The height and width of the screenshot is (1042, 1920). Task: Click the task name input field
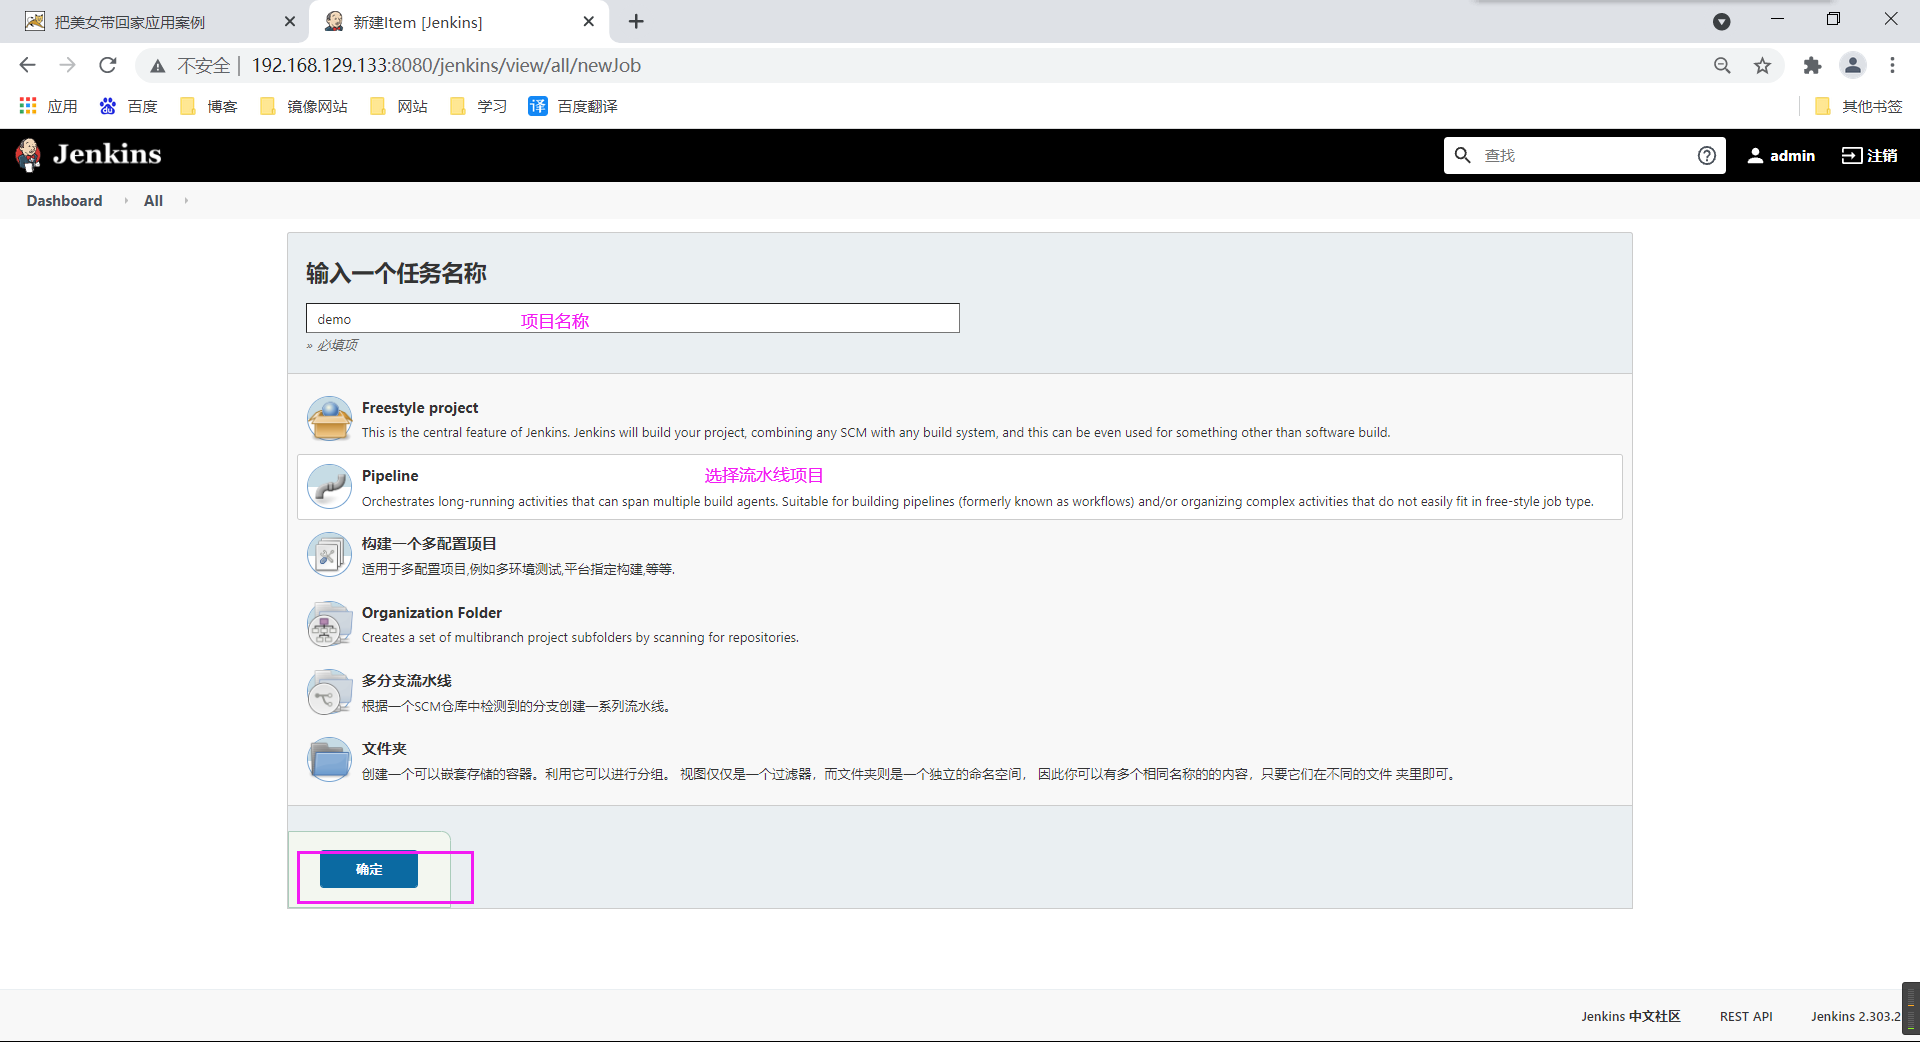pos(632,319)
